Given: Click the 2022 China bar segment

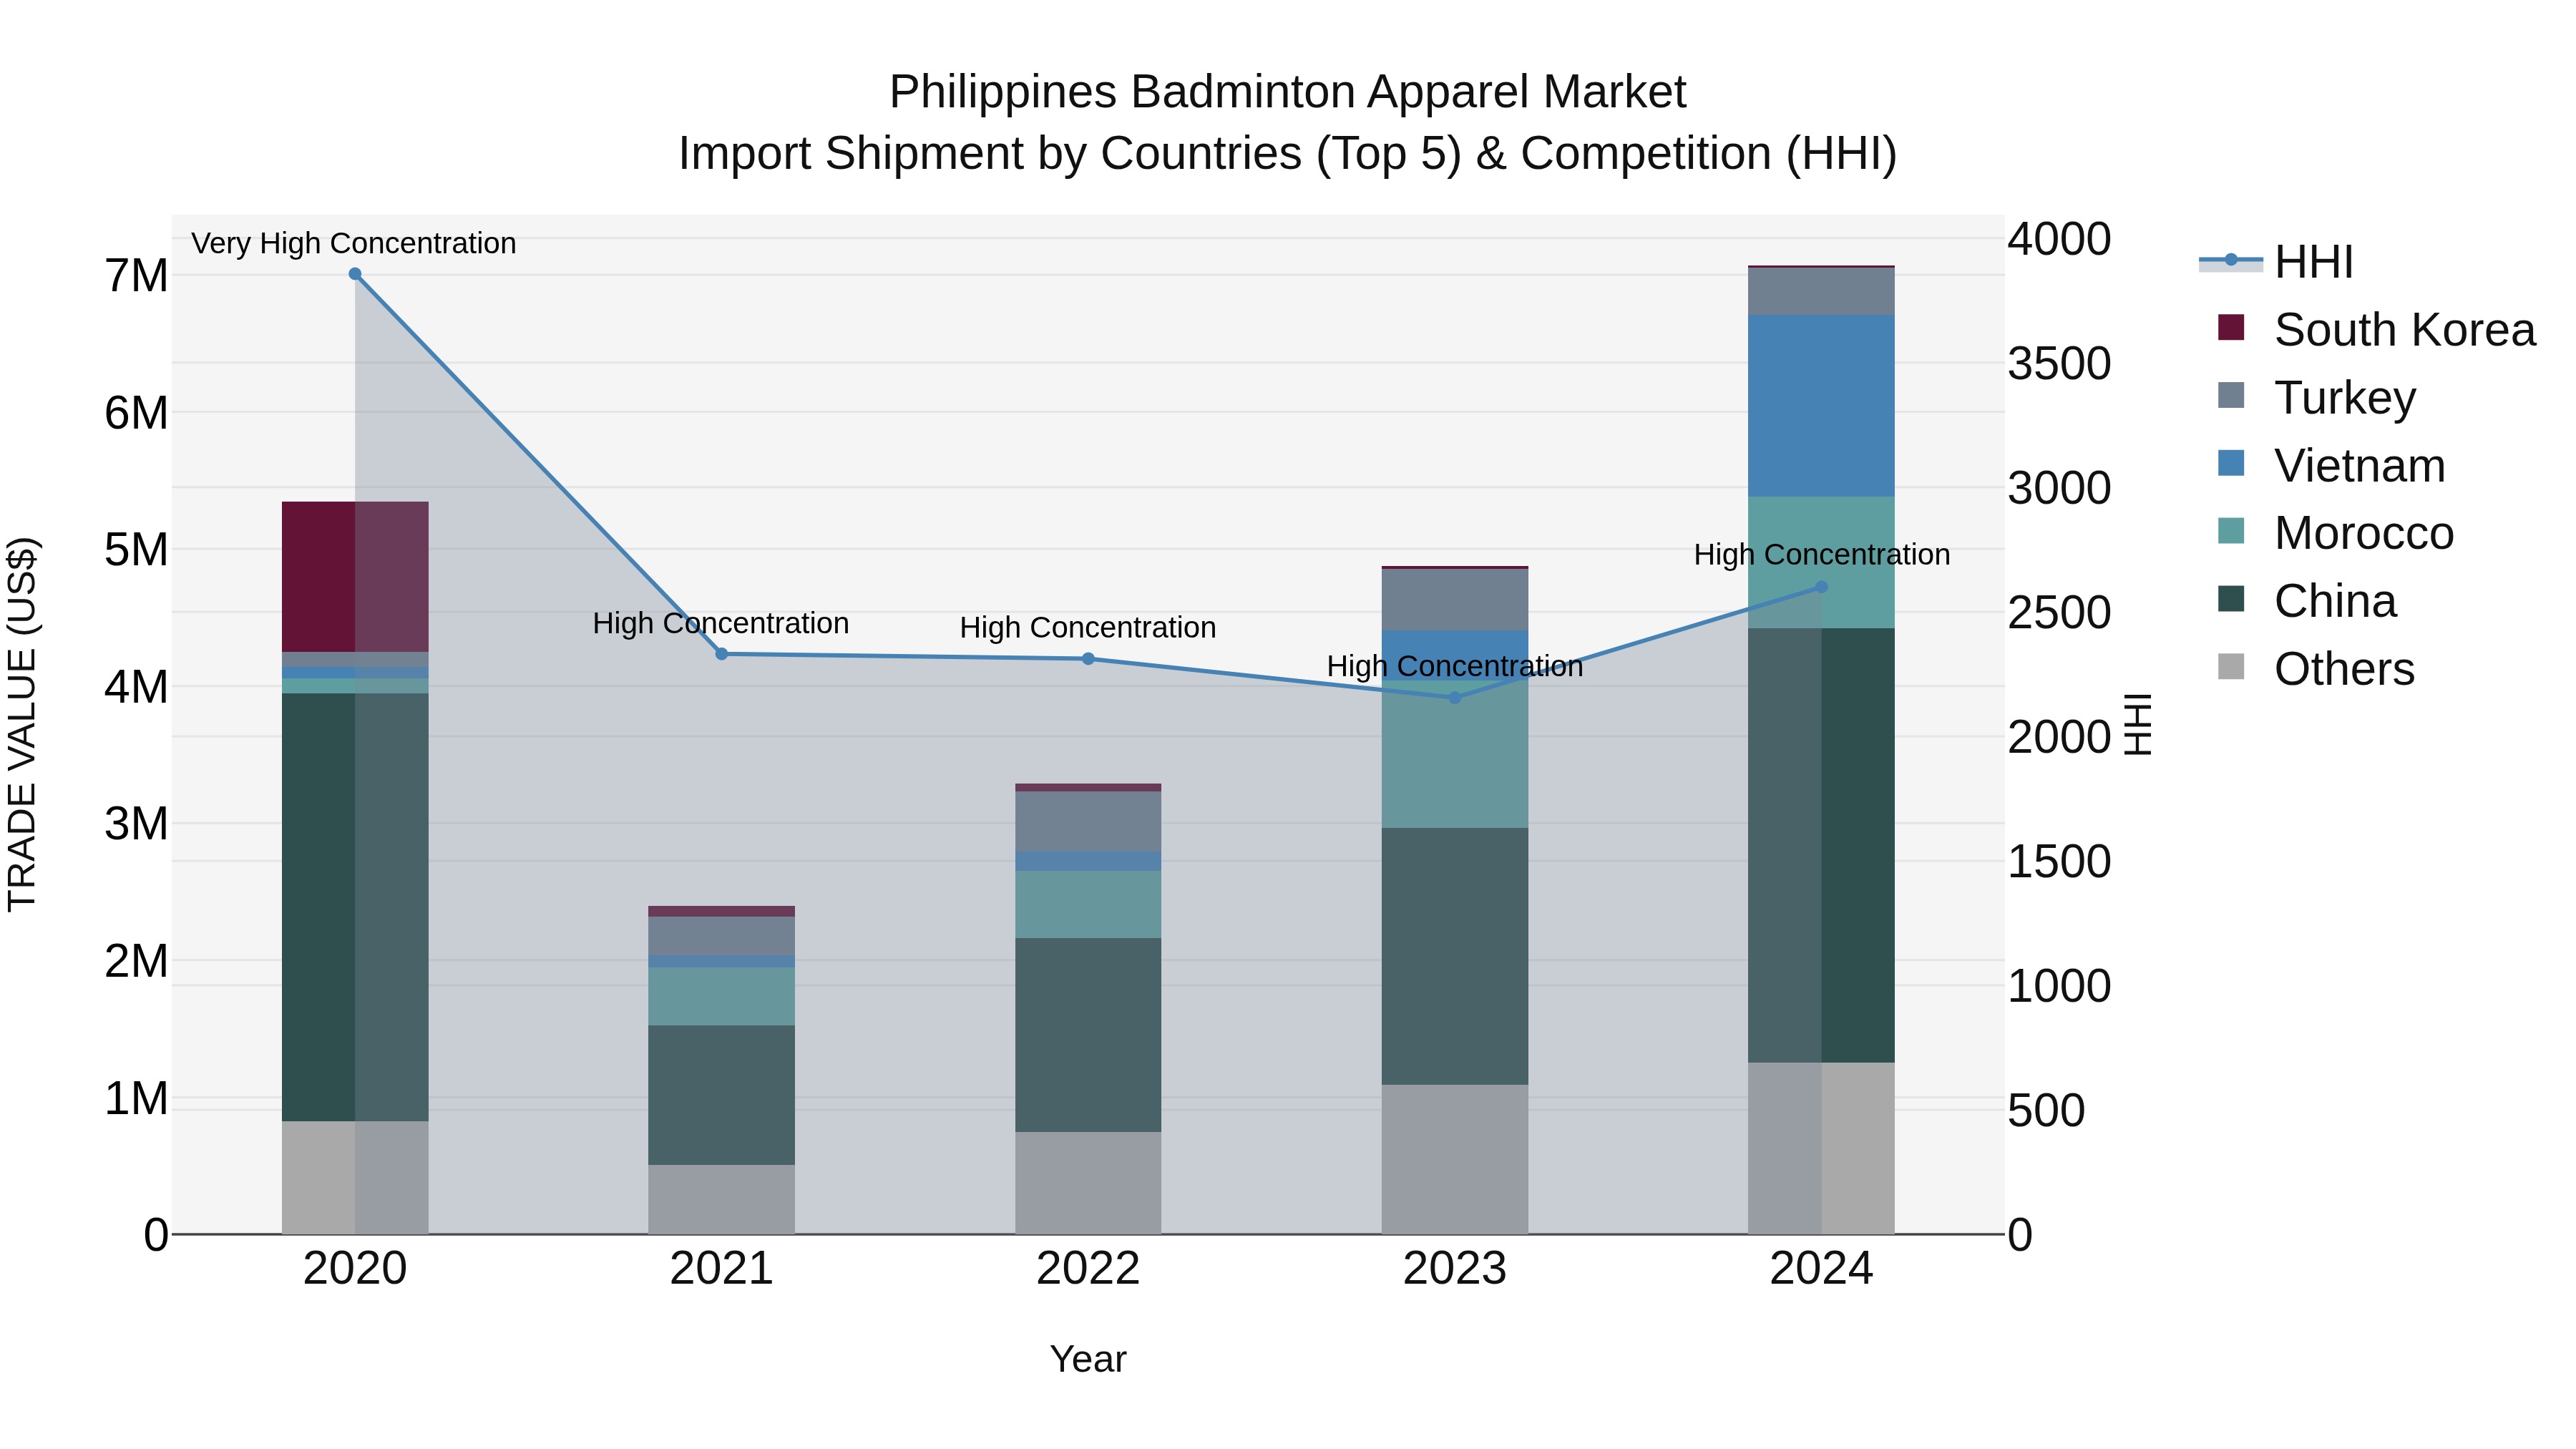Looking at the screenshot, I should (1088, 1035).
